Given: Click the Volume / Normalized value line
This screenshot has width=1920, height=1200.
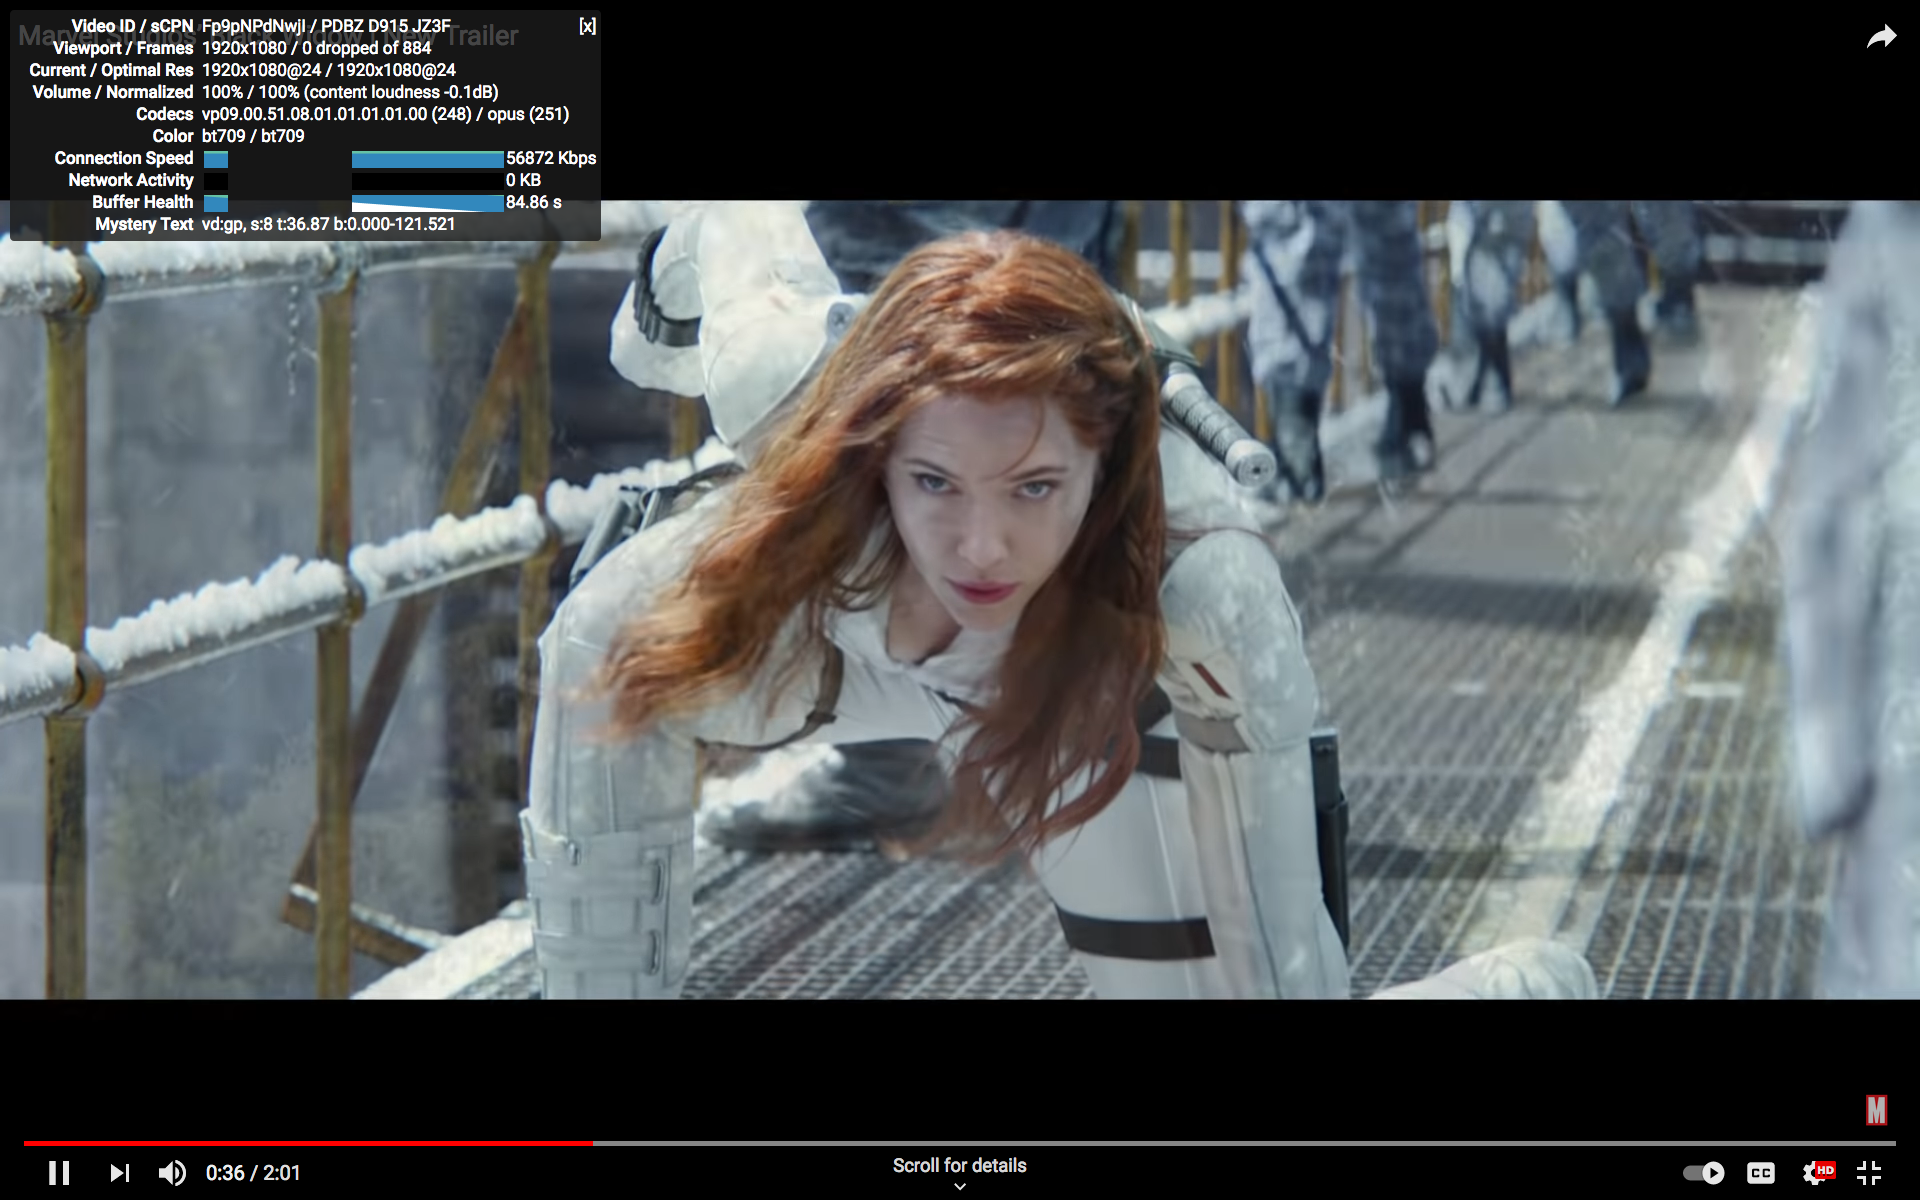Looking at the screenshot, I should (x=350, y=92).
